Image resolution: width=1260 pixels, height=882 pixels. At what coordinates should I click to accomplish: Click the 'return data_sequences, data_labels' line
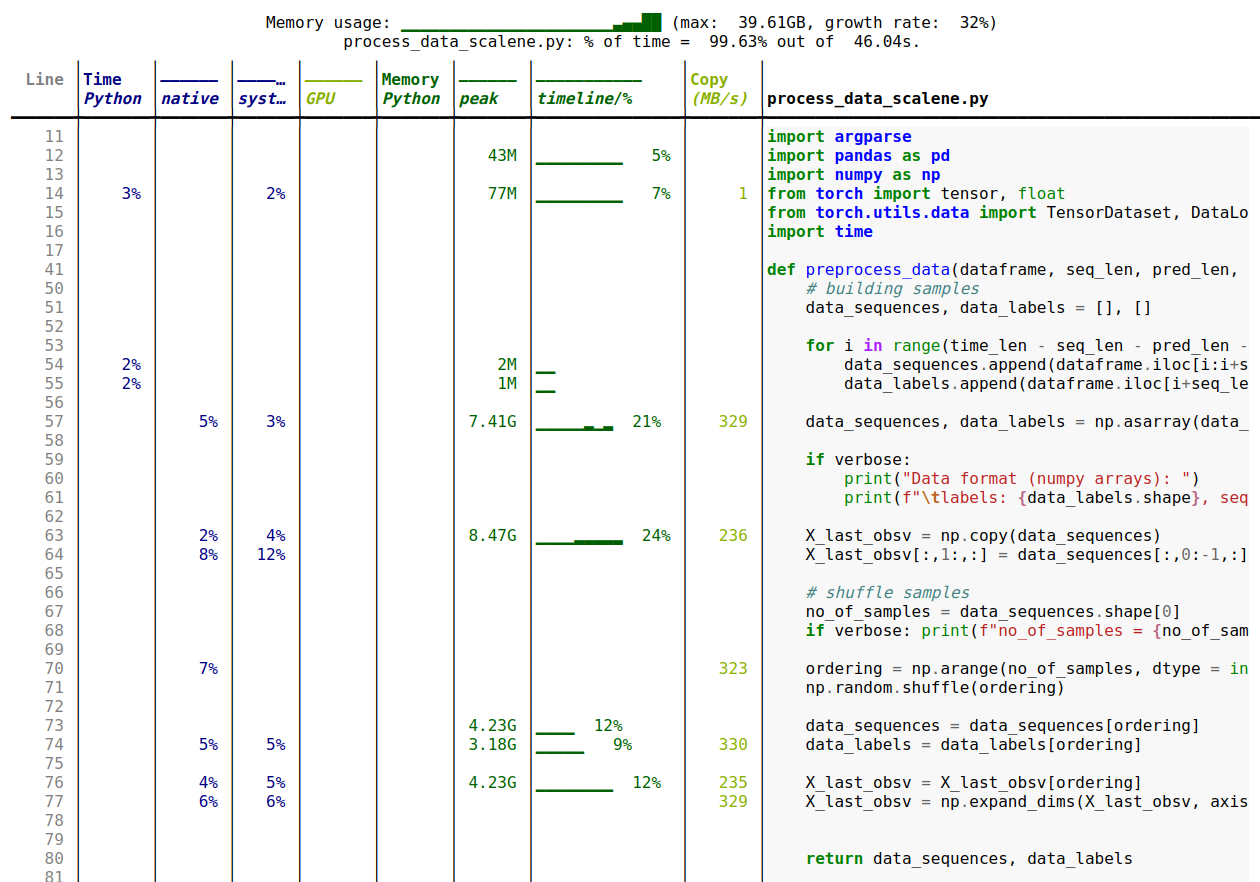[x=968, y=859]
